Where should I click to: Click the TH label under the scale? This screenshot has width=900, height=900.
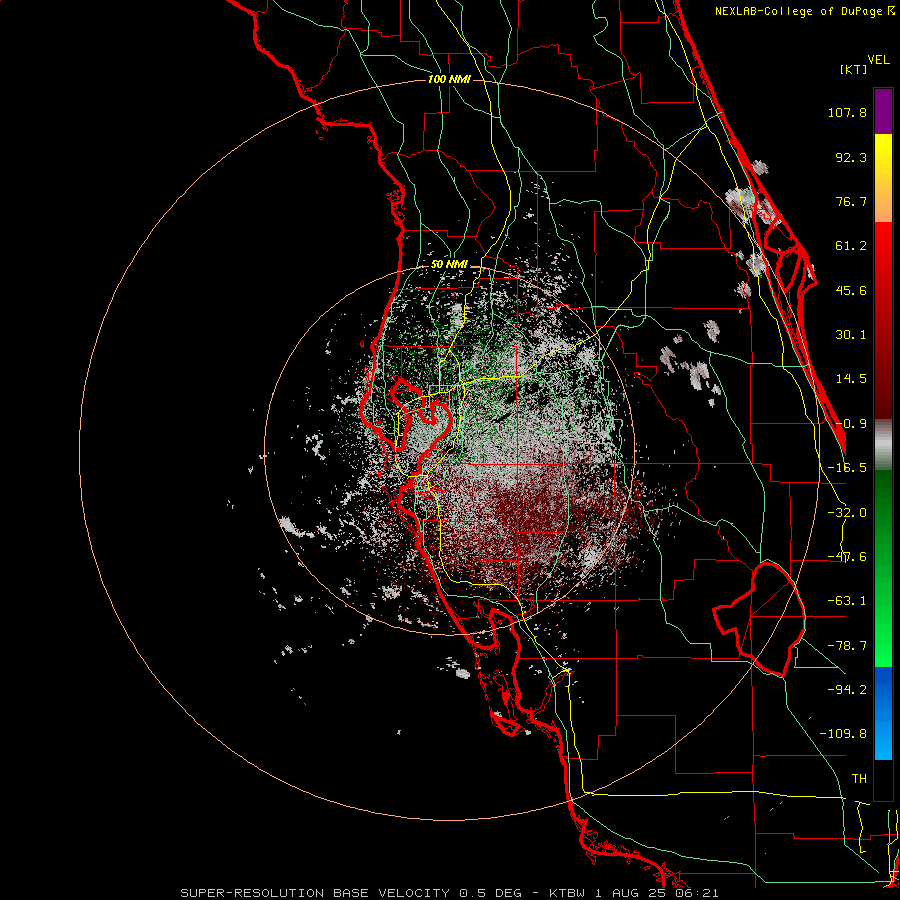coord(859,779)
